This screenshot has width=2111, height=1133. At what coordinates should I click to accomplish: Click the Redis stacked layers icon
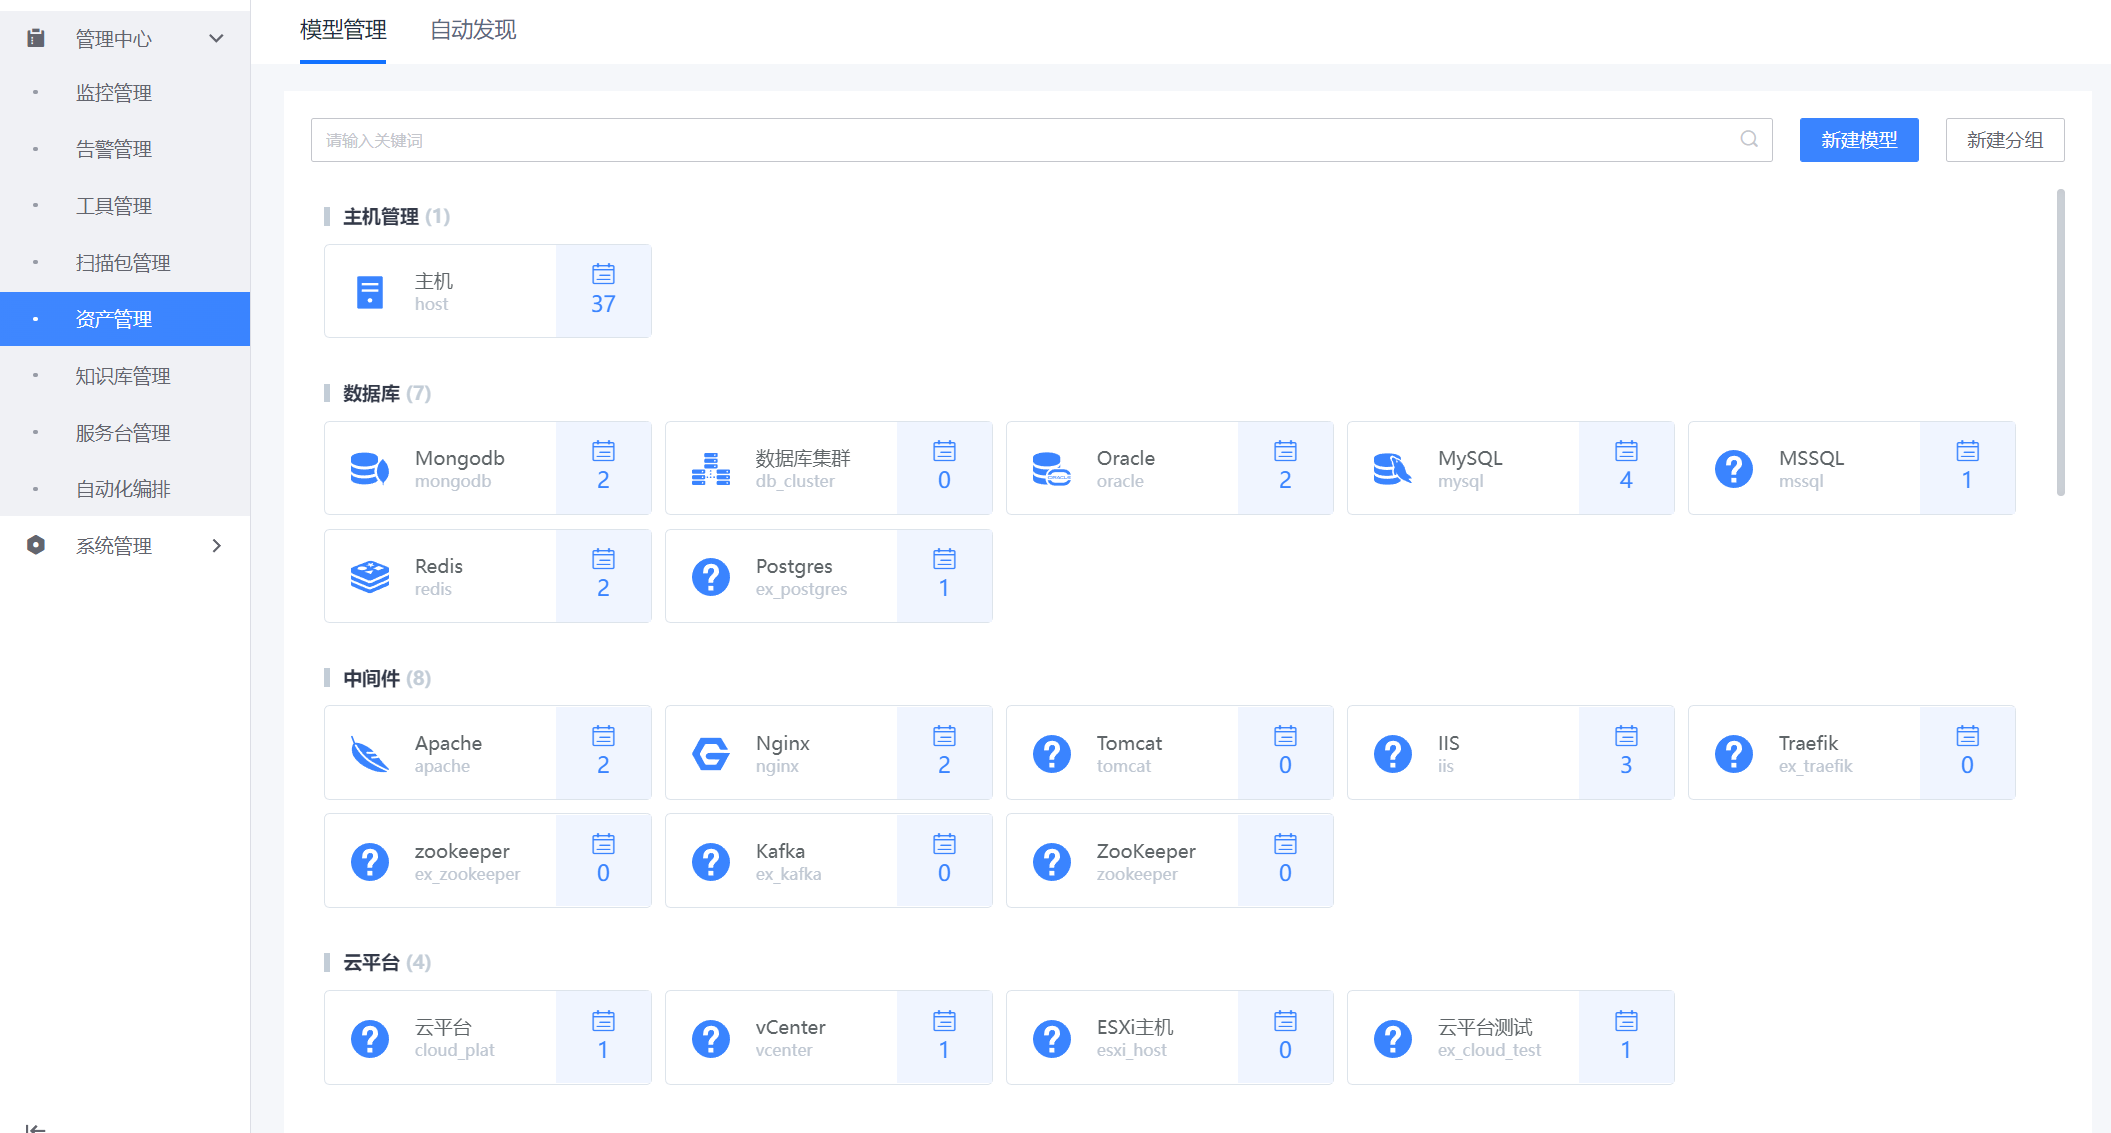click(x=369, y=576)
